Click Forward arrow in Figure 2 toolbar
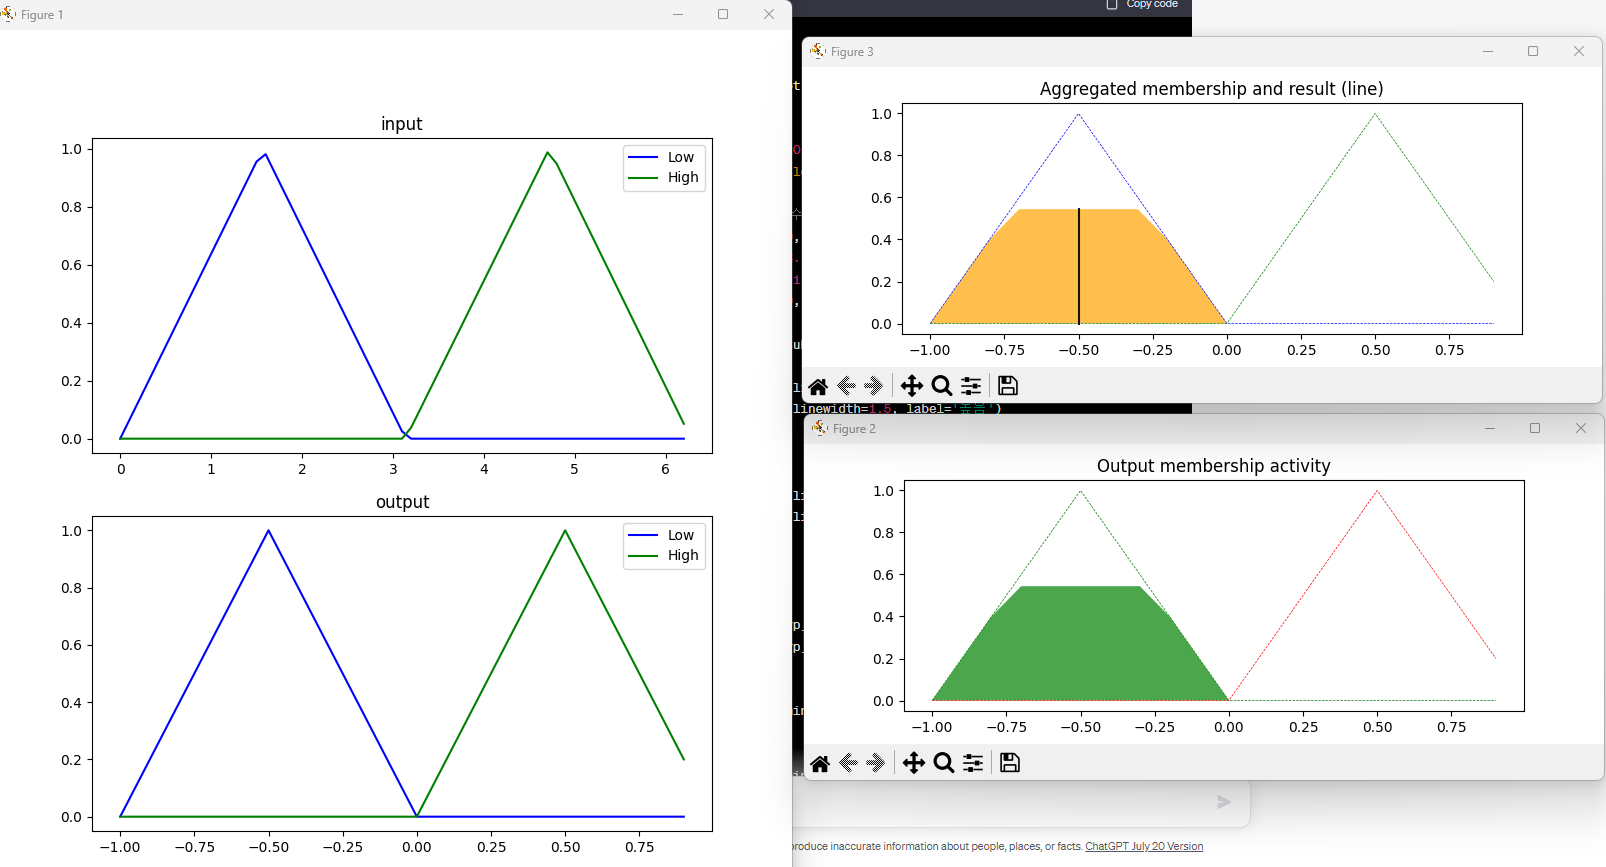The image size is (1606, 867). [876, 763]
